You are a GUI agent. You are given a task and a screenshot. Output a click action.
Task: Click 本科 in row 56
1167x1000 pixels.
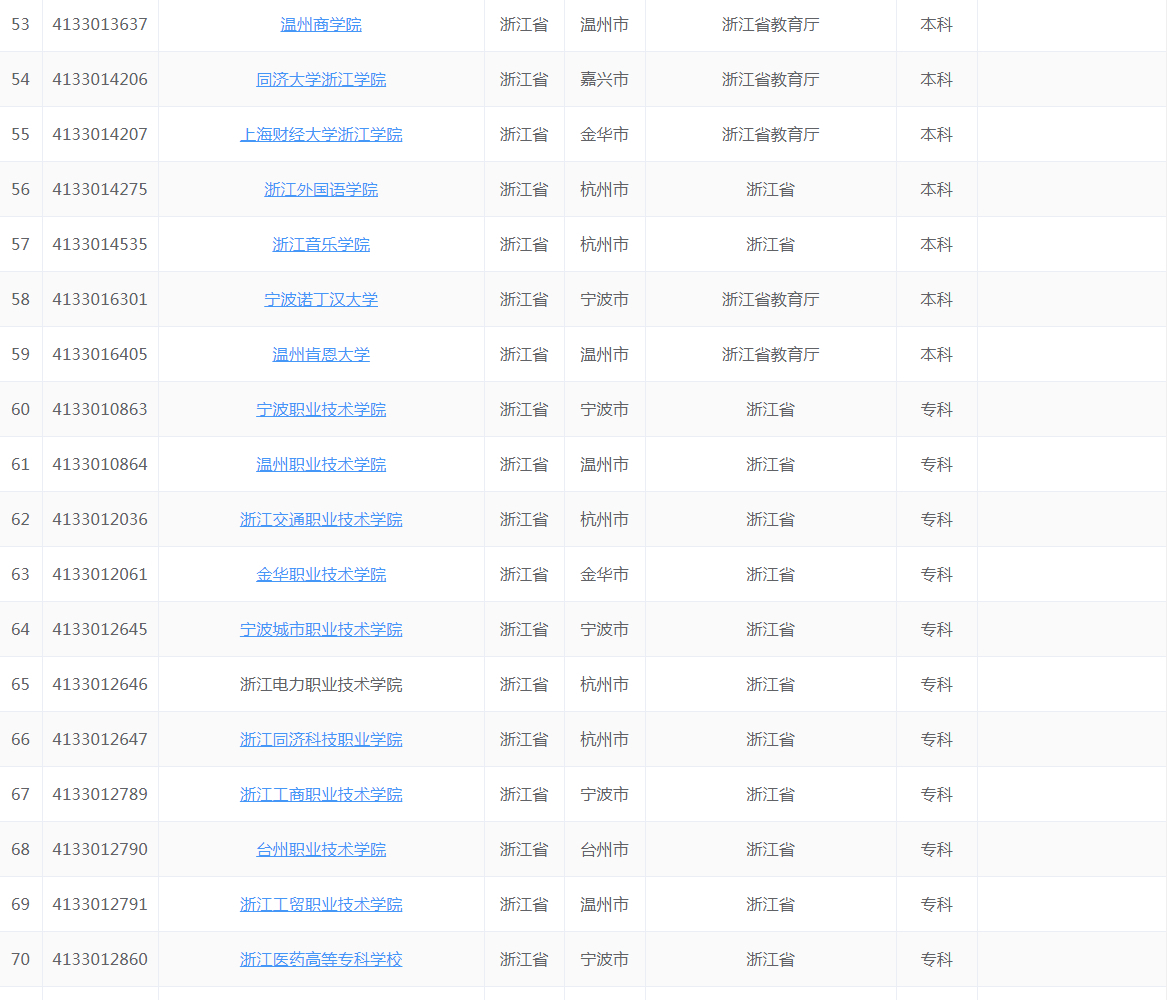point(936,190)
